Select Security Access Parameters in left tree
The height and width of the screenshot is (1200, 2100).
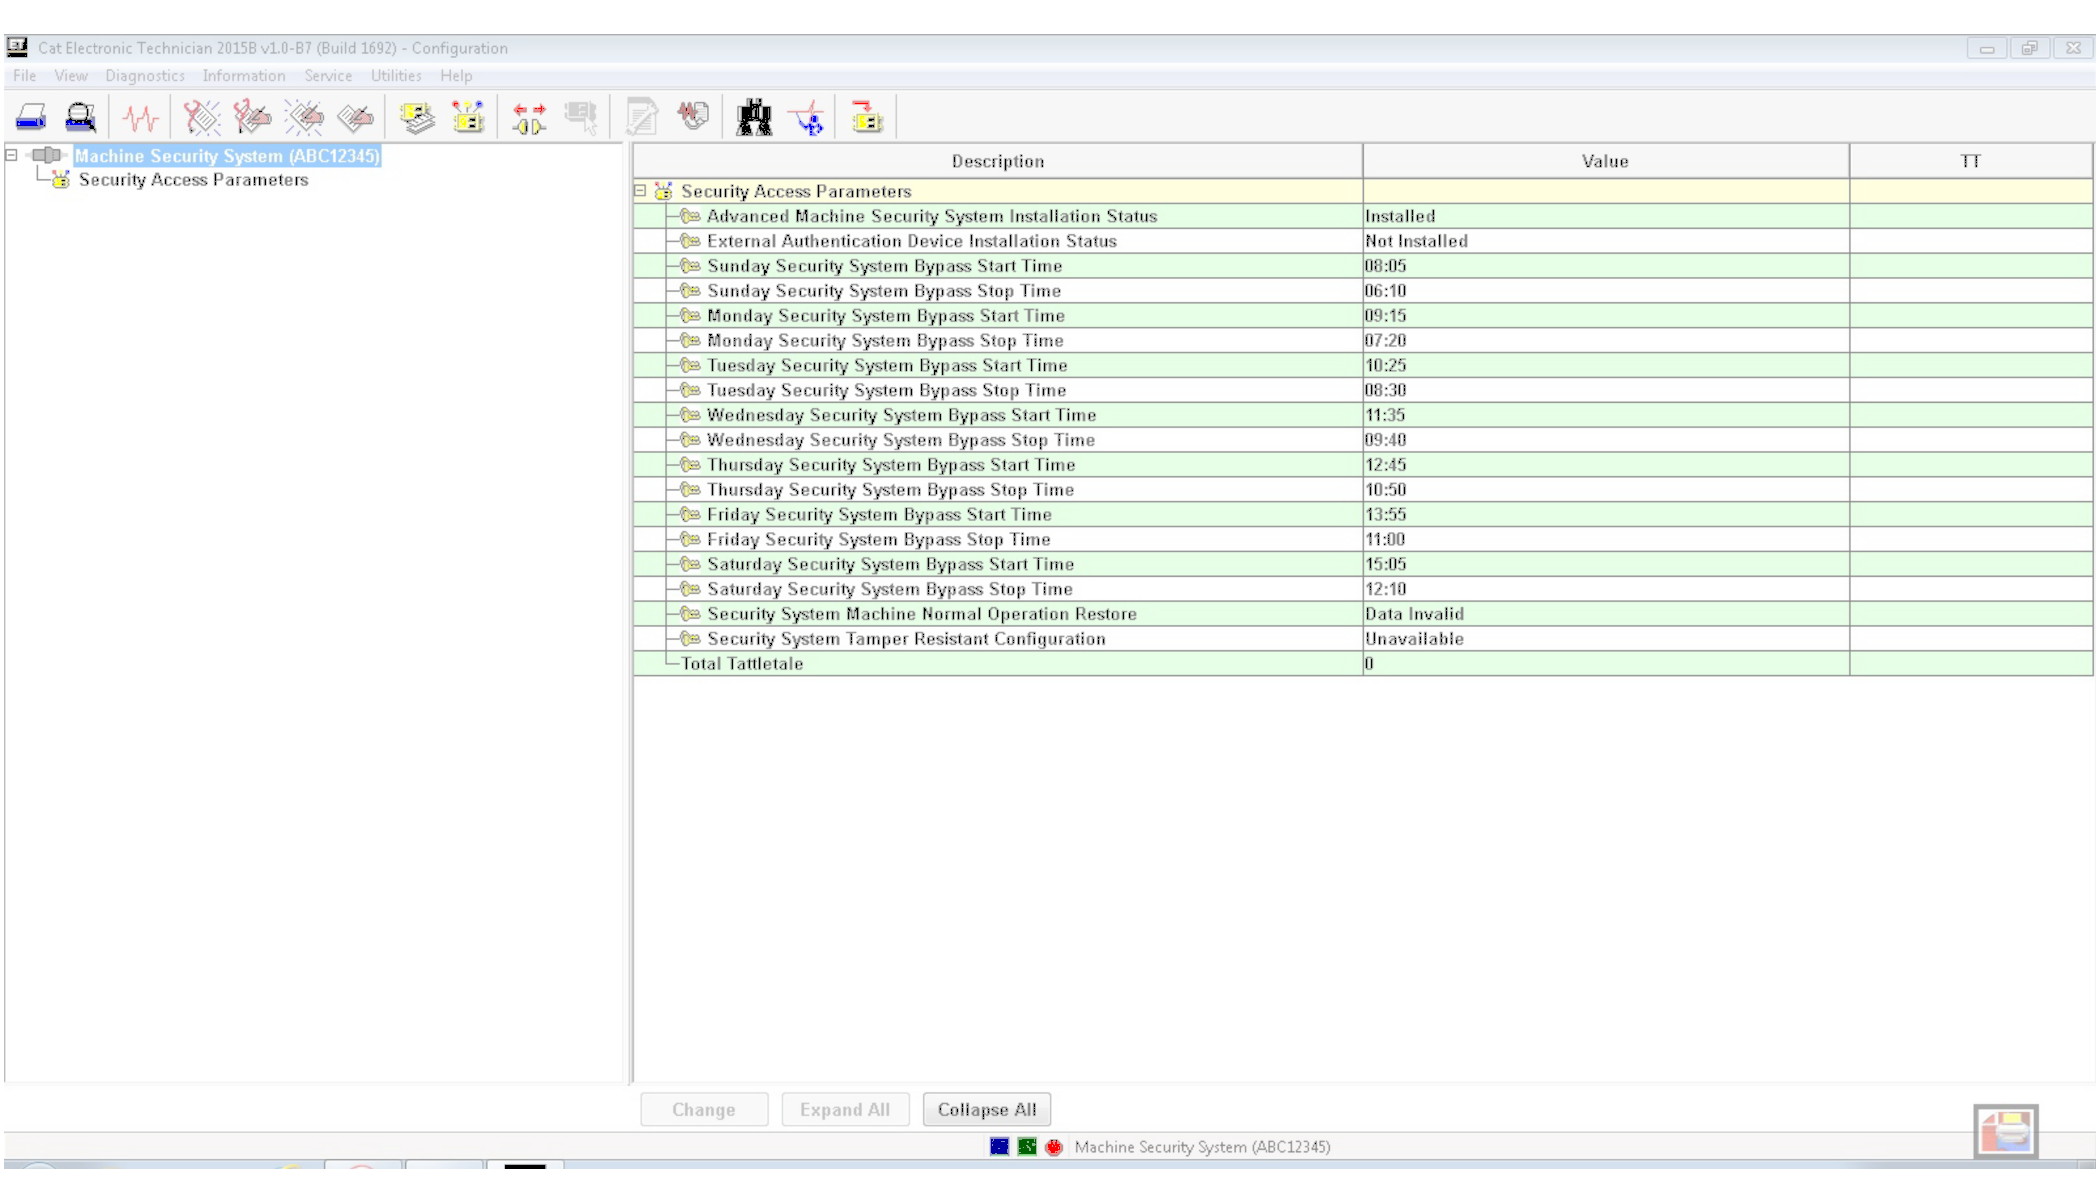194,180
